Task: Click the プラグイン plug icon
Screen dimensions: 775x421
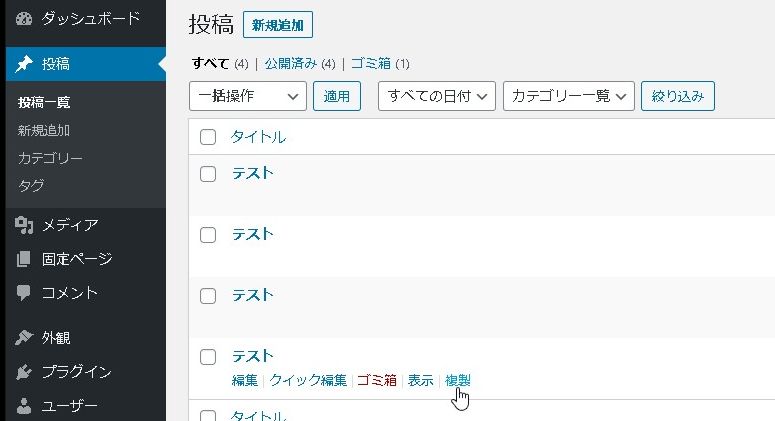Action: [25, 372]
